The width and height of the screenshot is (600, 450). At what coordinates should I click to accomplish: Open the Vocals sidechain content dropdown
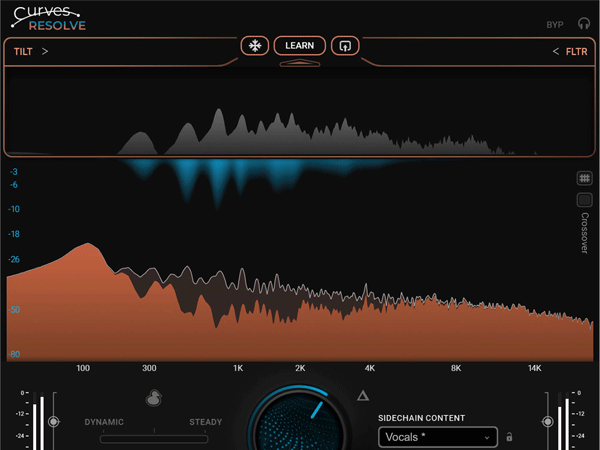pyautogui.click(x=438, y=437)
